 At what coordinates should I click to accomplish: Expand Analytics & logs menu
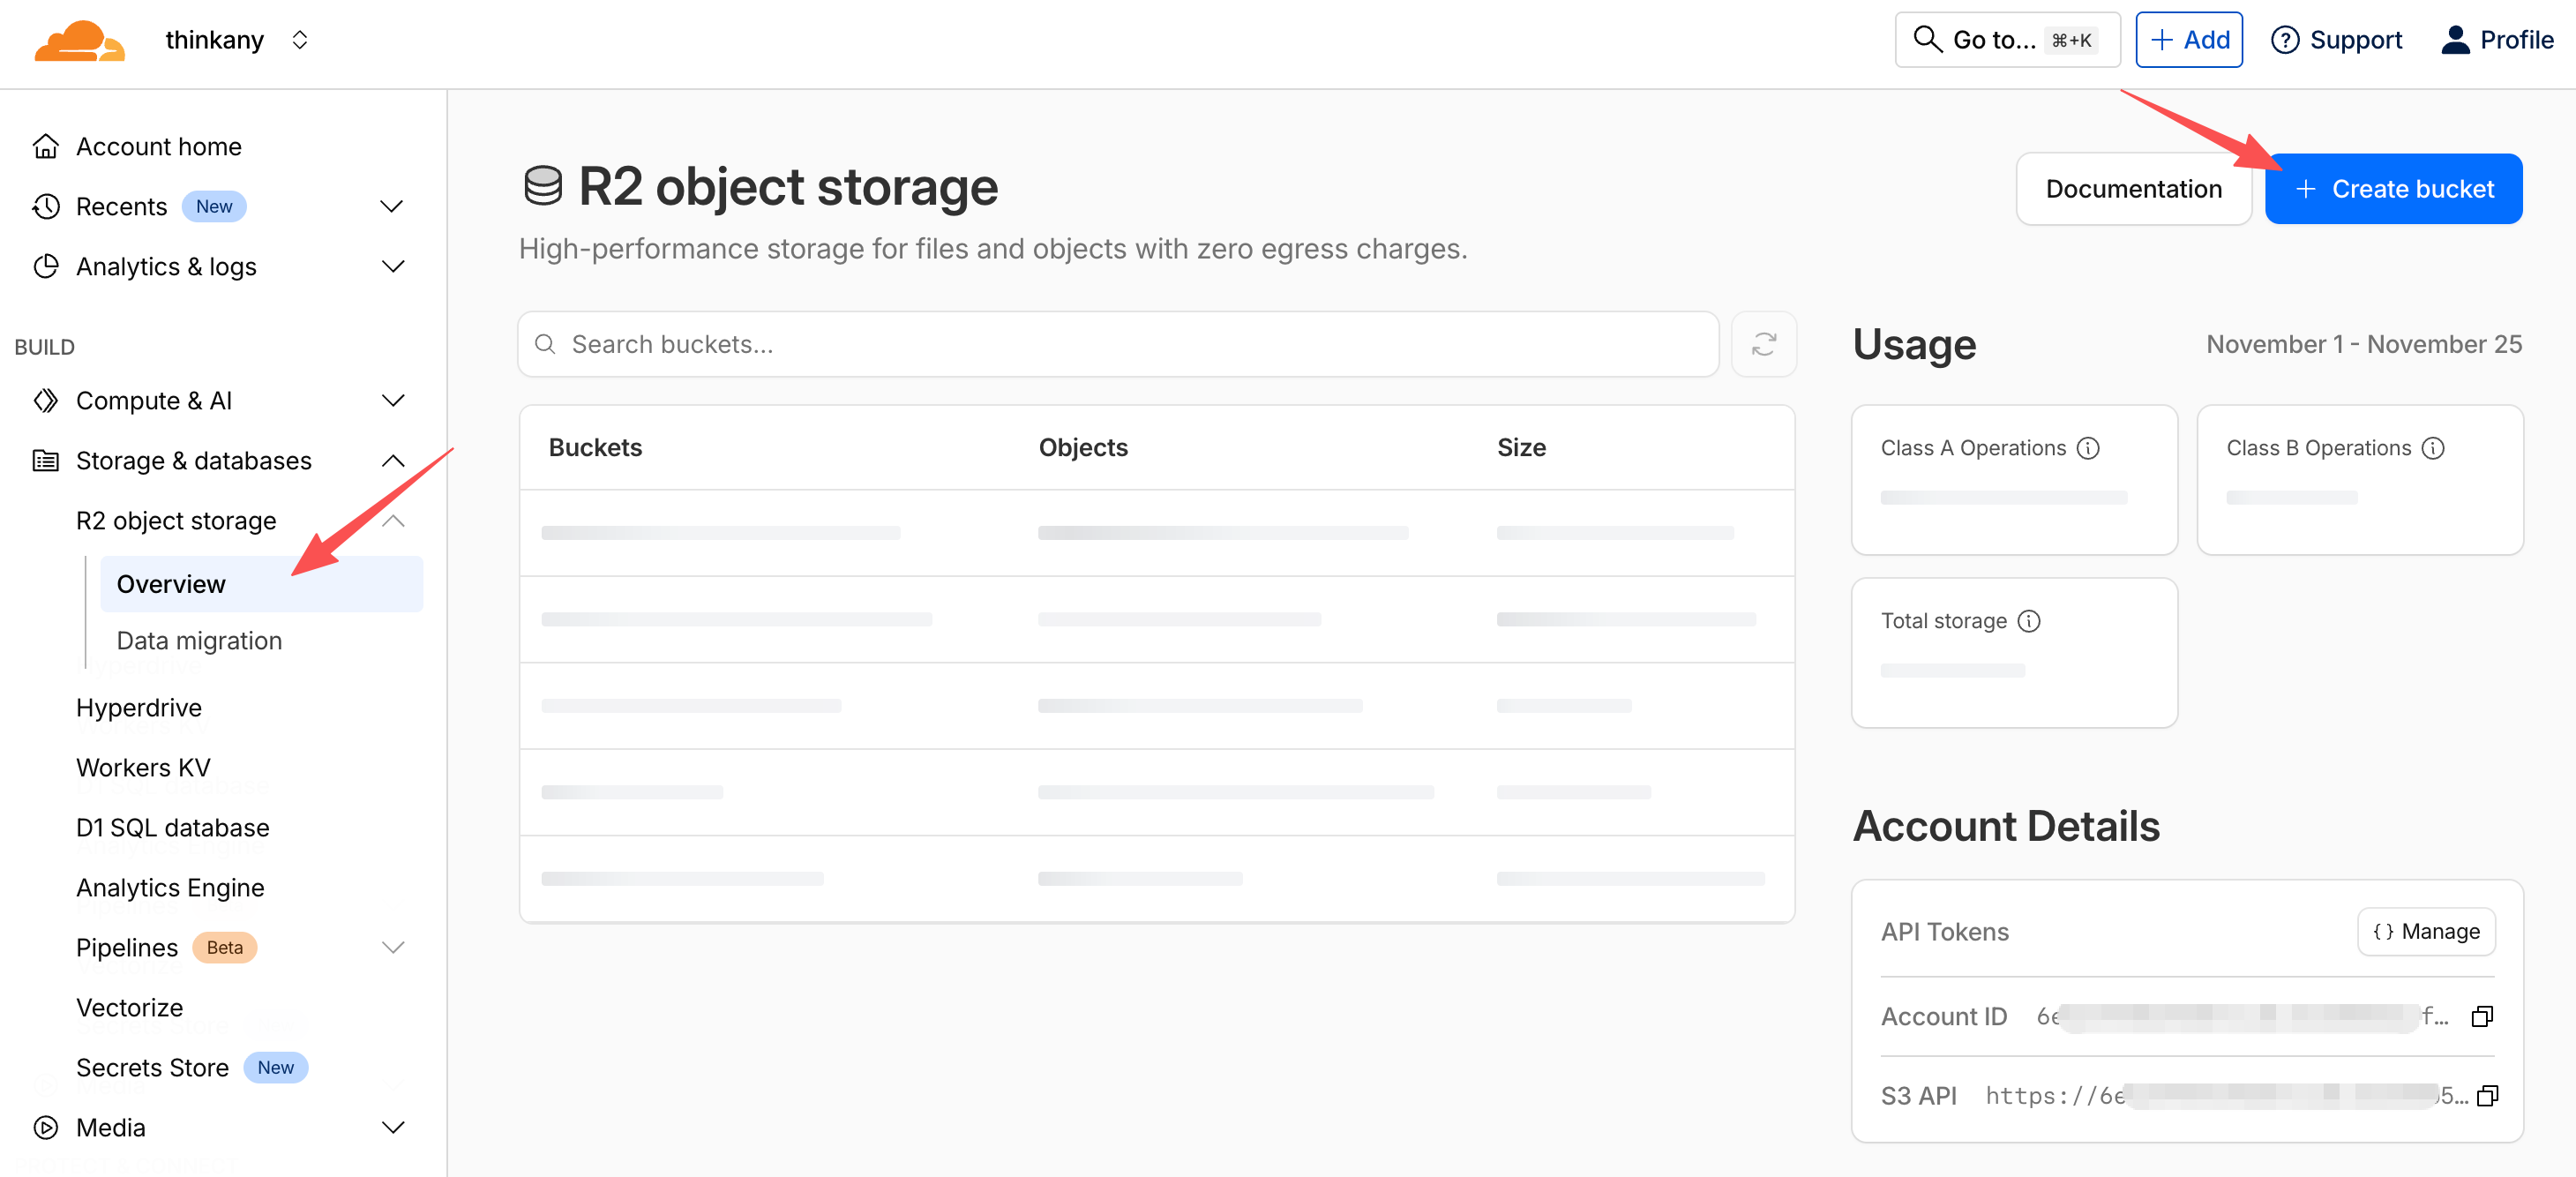coord(392,266)
